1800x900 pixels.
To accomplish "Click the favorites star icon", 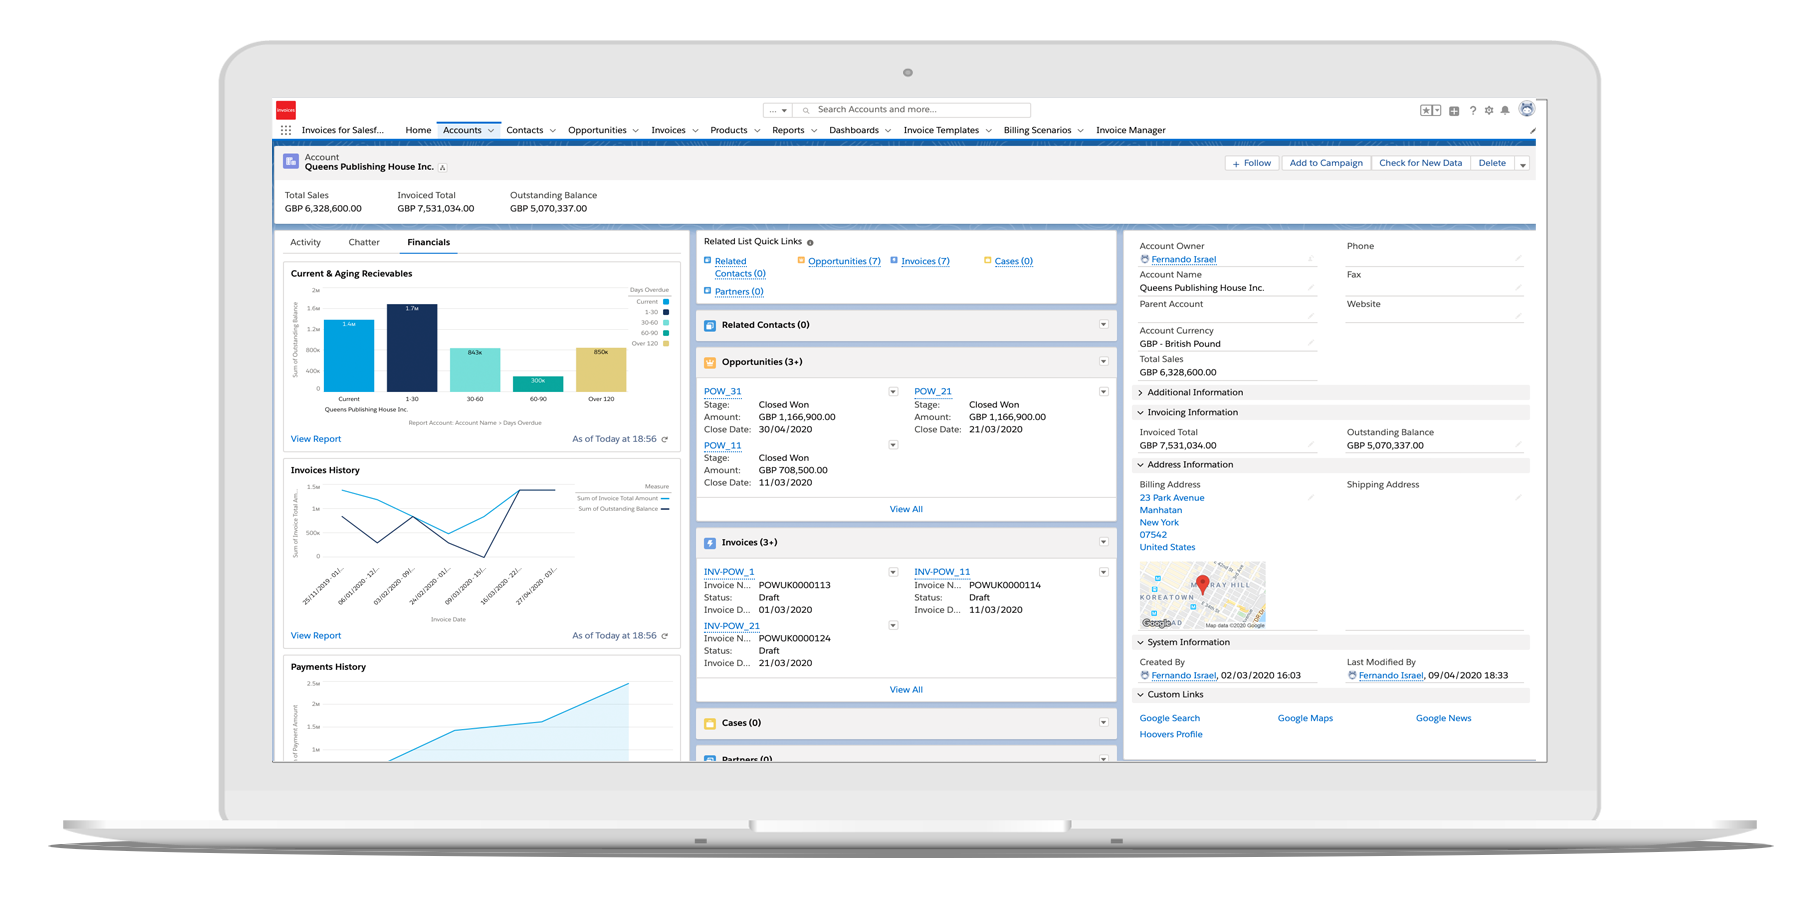I will pyautogui.click(x=1427, y=111).
